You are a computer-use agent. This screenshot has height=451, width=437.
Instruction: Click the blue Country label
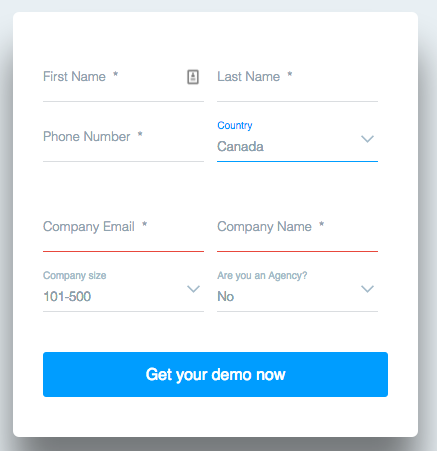[x=235, y=125]
